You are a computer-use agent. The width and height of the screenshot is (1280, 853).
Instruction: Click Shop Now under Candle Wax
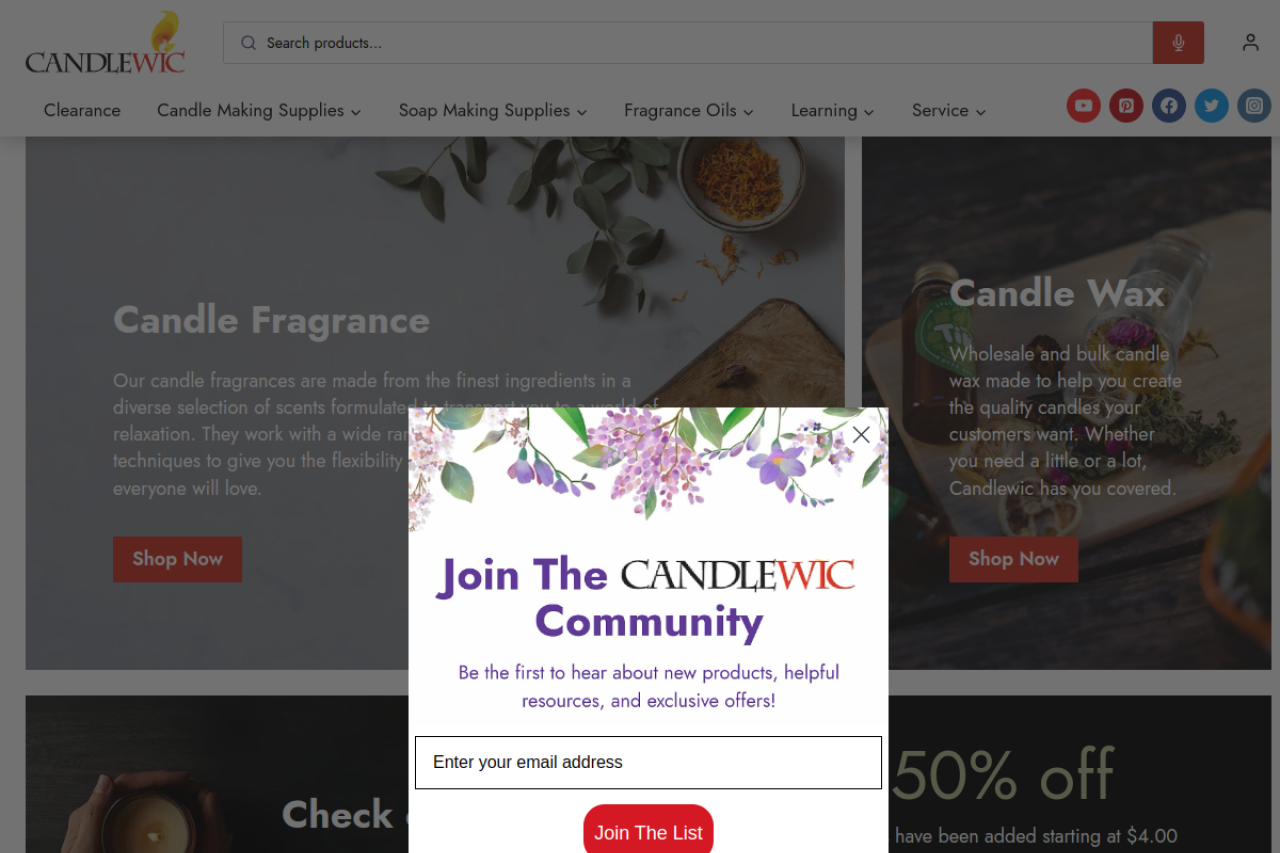point(1013,559)
